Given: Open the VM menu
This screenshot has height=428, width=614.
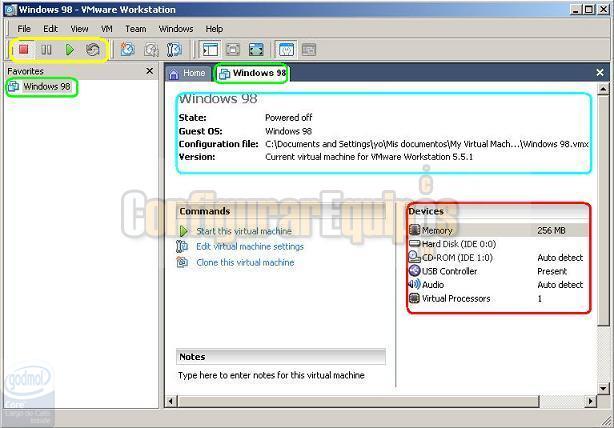Looking at the screenshot, I should (107, 29).
